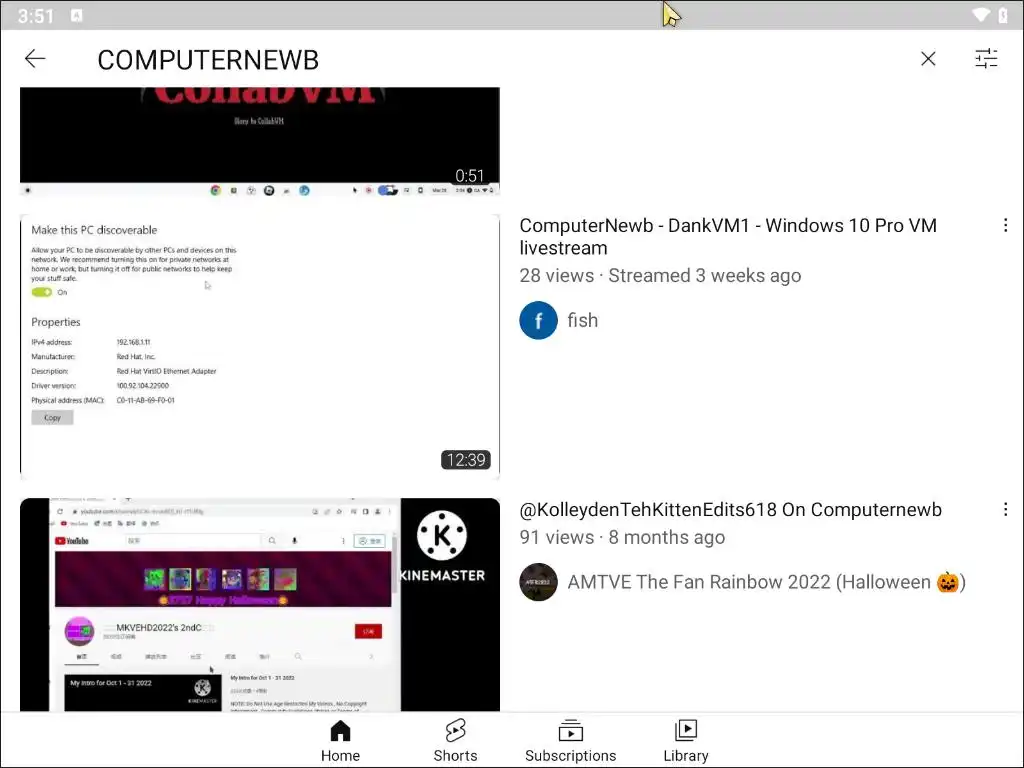Play the DankVM1 livestream thumbnail
Viewport: 1024px width, 768px height.
click(260, 347)
